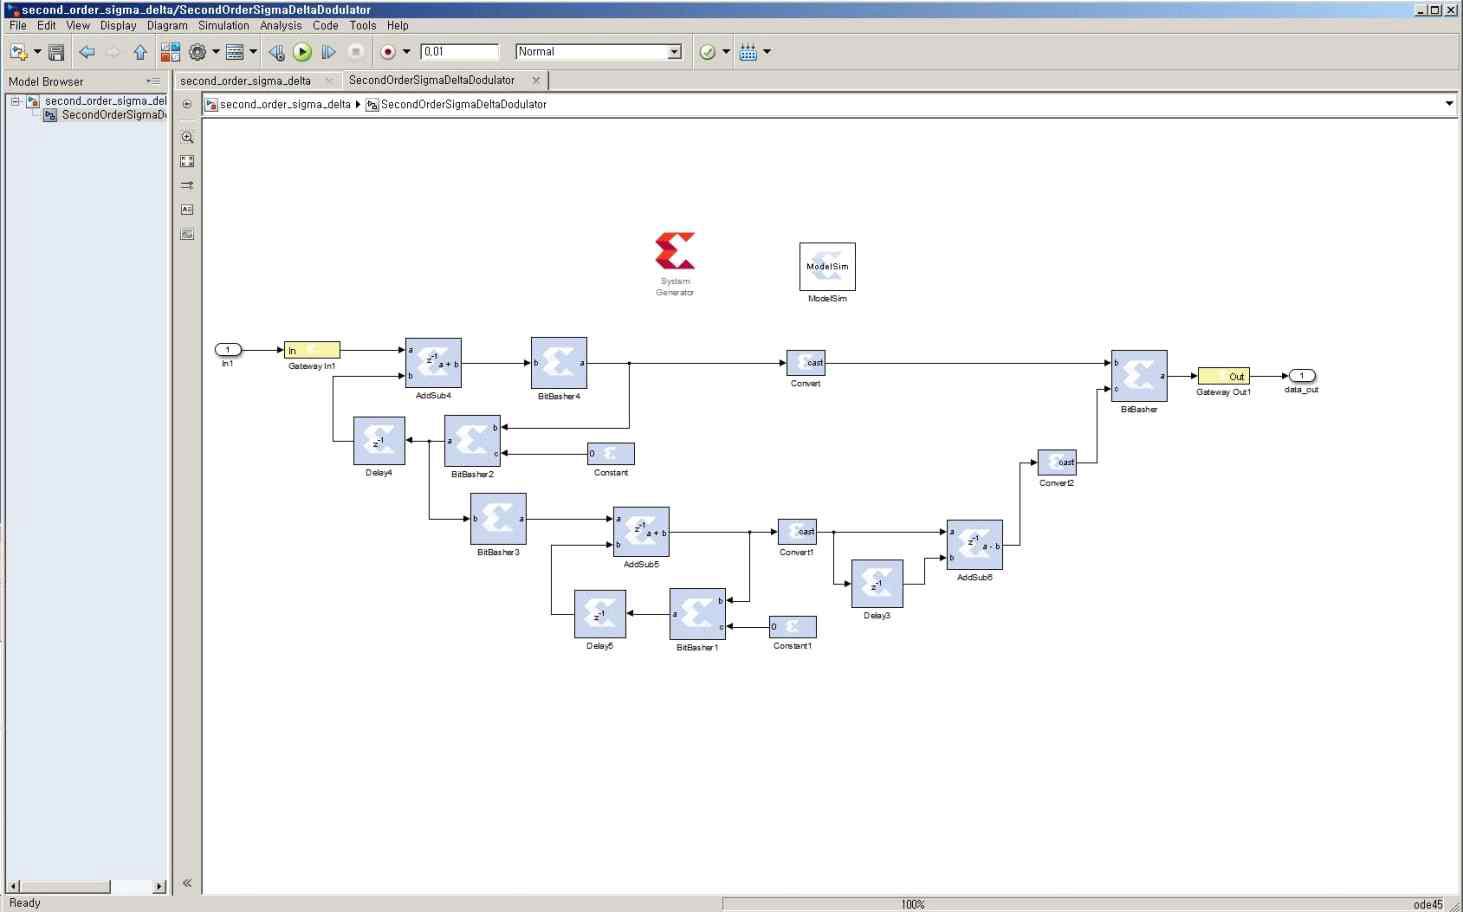1463x912 pixels.
Task: Click the Step Back toolbar button
Action: click(276, 52)
